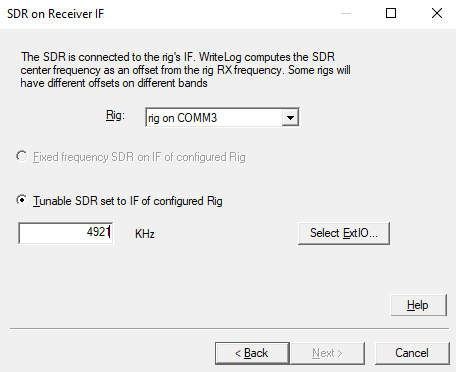Open the Select ExtIO dialog

tap(344, 233)
